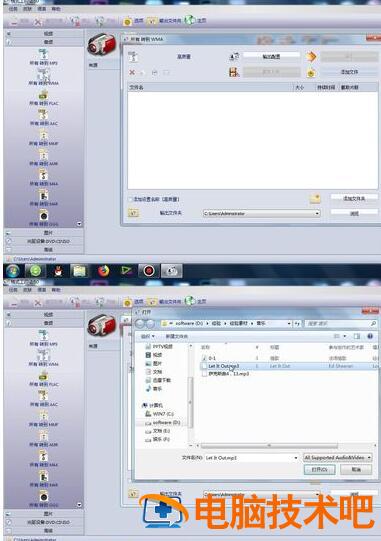
Task: Open the All Supported Audio&Video filter dropdown
Action: click(338, 458)
